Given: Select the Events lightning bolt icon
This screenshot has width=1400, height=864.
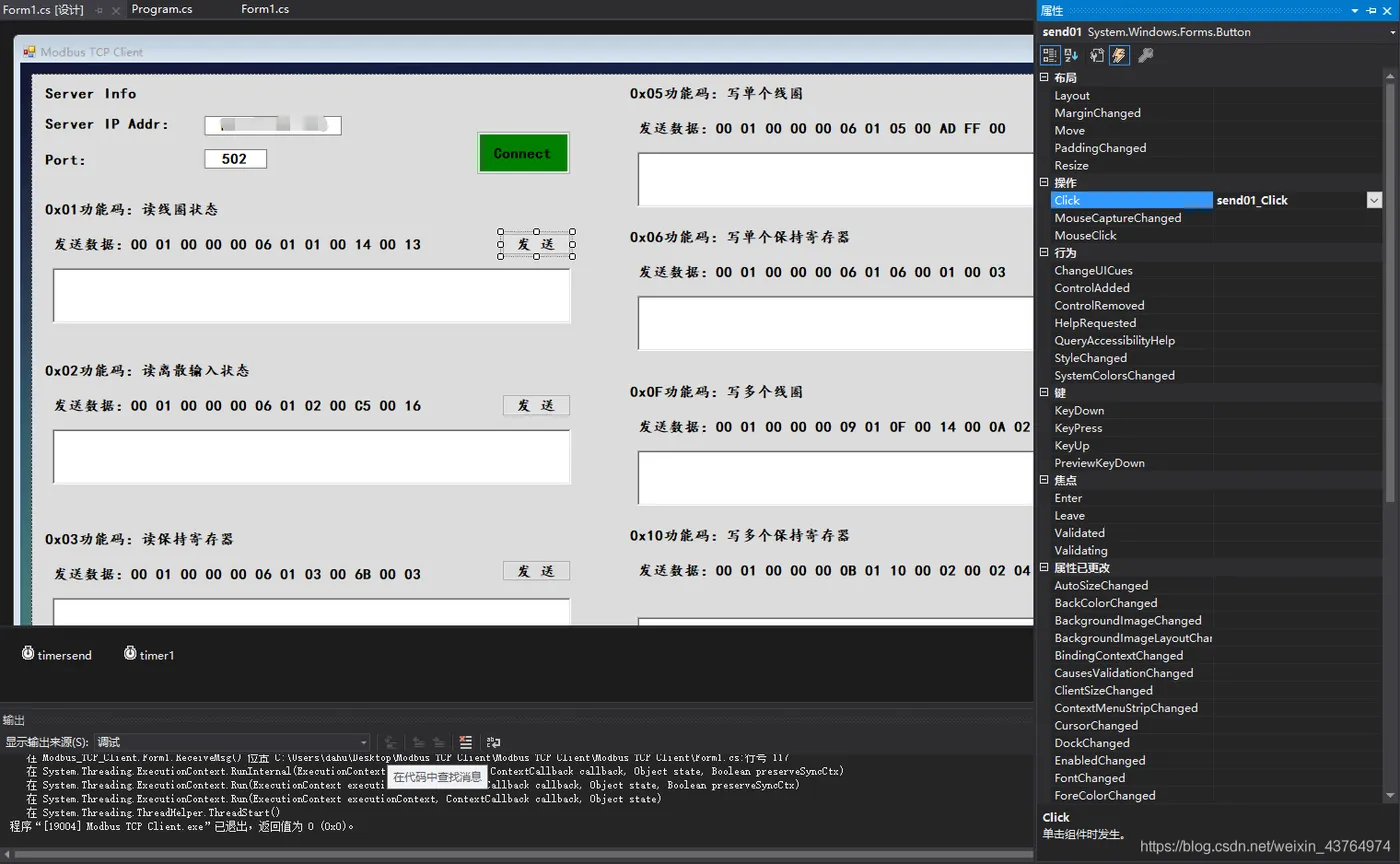Looking at the screenshot, I should [1120, 56].
